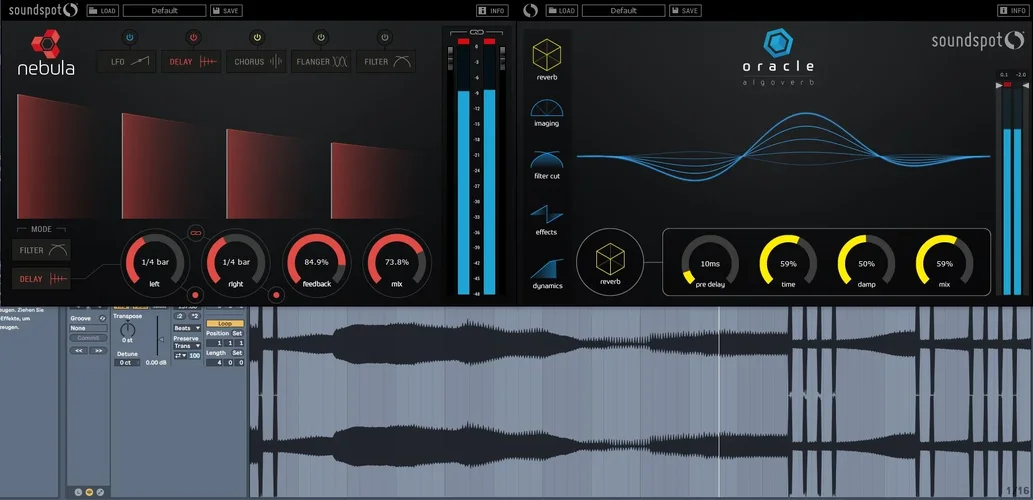Open the Beats warp mode dropdown
This screenshot has width=1033, height=500.
[186, 328]
